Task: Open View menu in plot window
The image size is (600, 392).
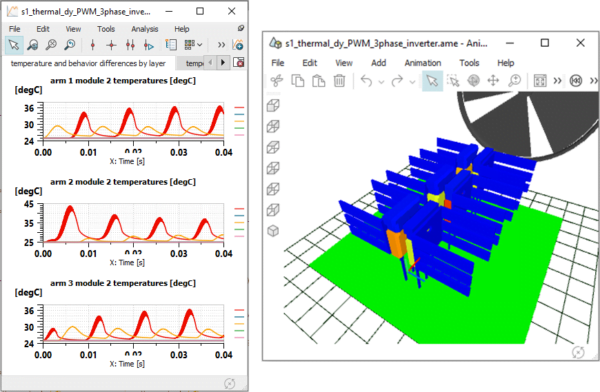Action: pyautogui.click(x=73, y=29)
